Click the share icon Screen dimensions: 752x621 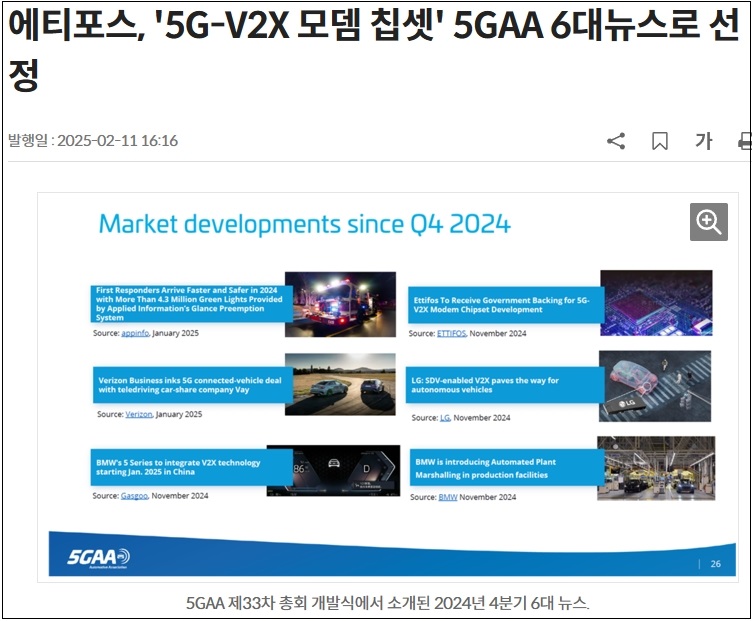coord(616,141)
